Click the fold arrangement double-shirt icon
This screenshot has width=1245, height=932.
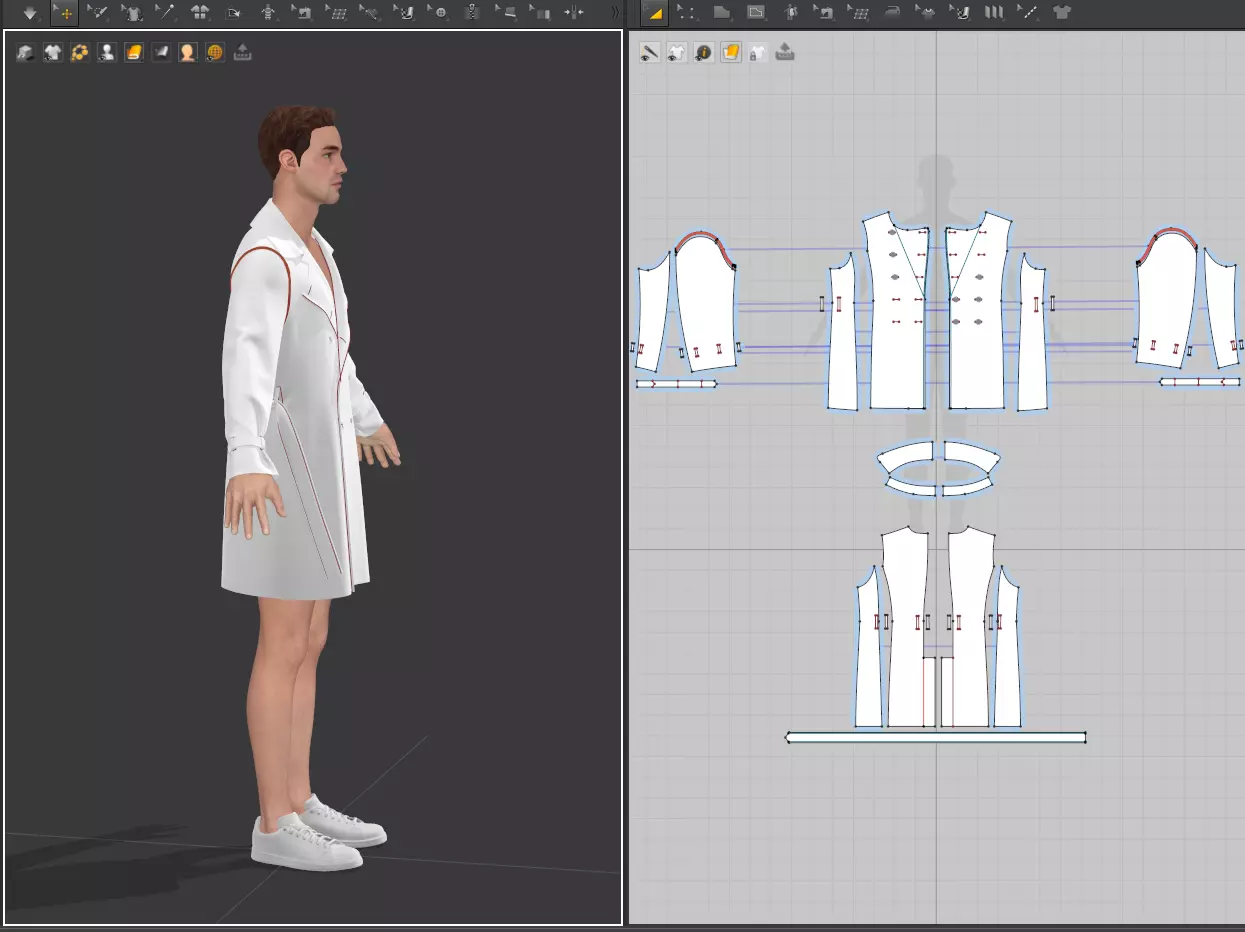(x=200, y=13)
